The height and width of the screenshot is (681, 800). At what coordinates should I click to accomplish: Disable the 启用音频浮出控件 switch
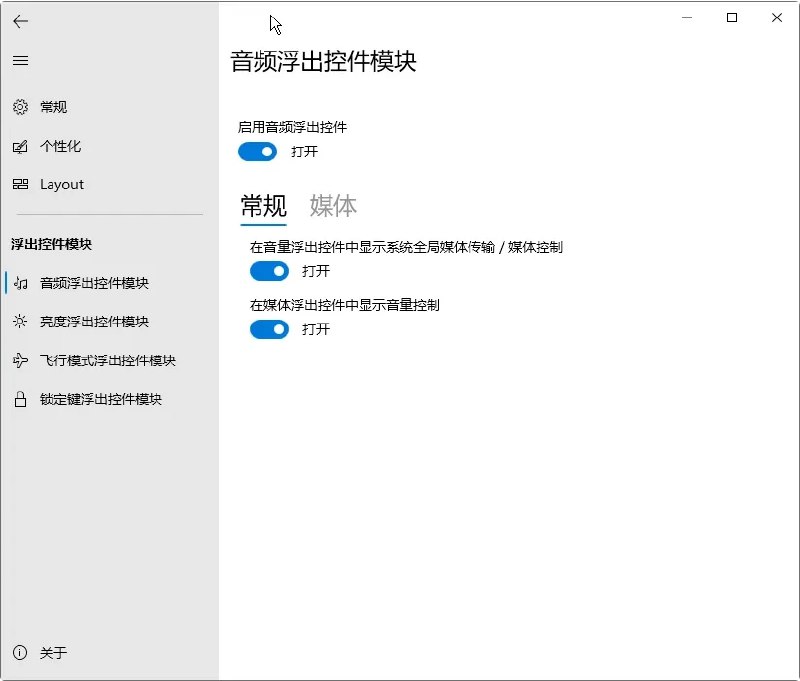coord(257,152)
